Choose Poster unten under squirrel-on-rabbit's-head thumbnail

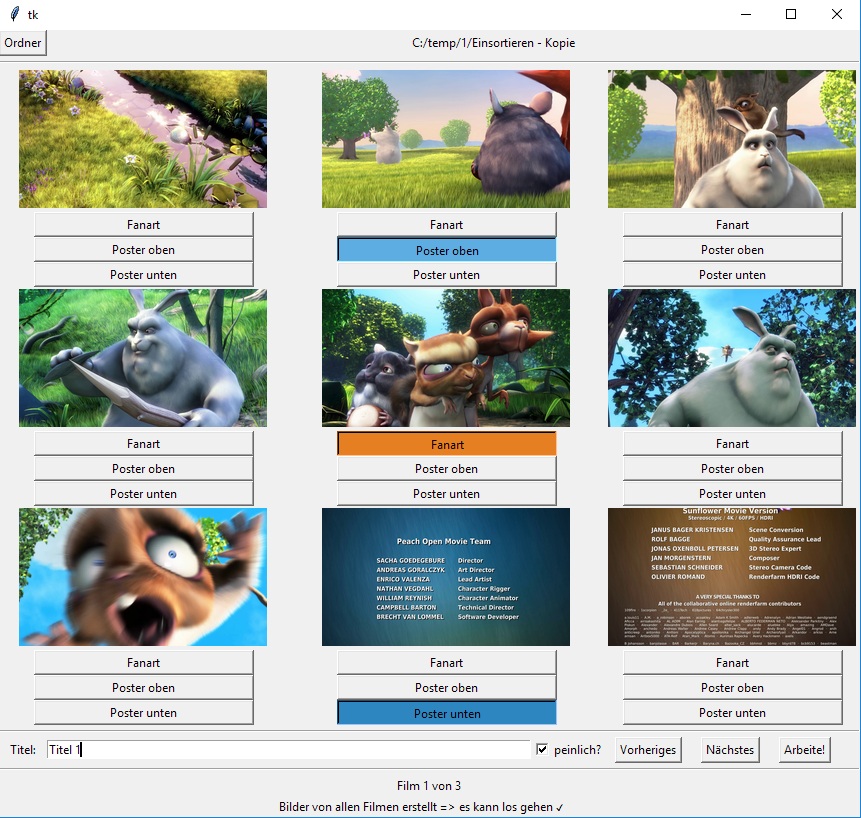(733, 274)
